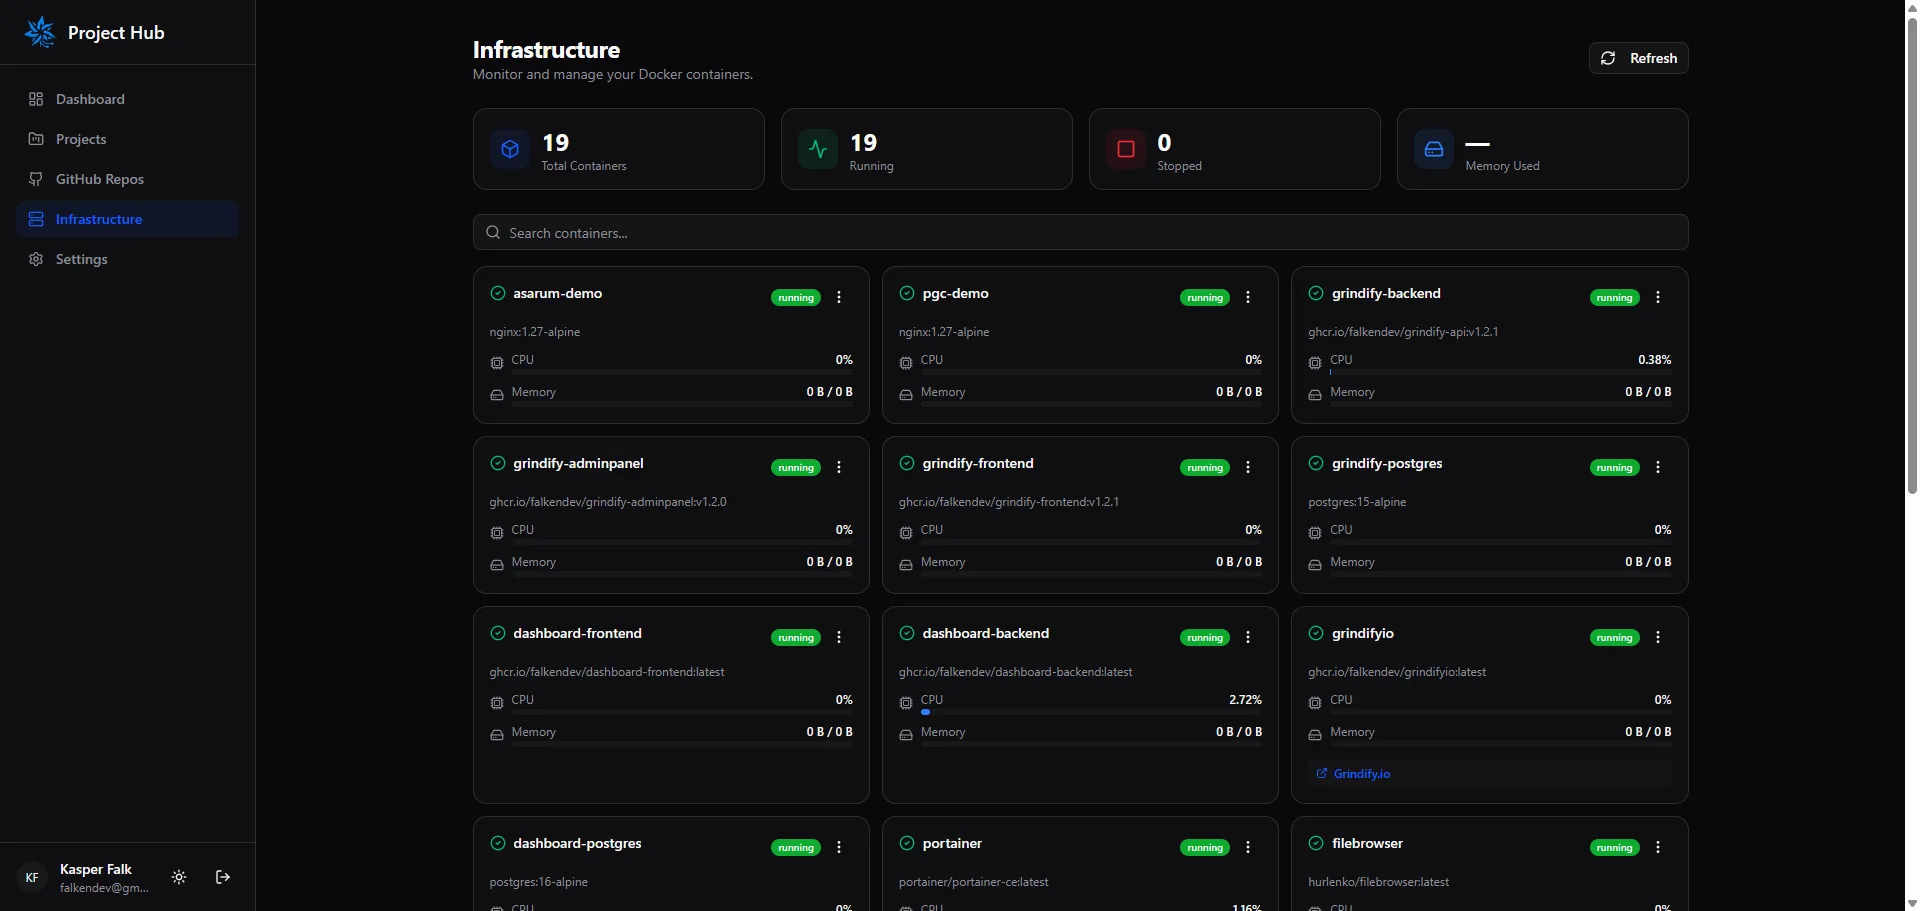Click the grindify-adminpanel container name

tap(578, 463)
